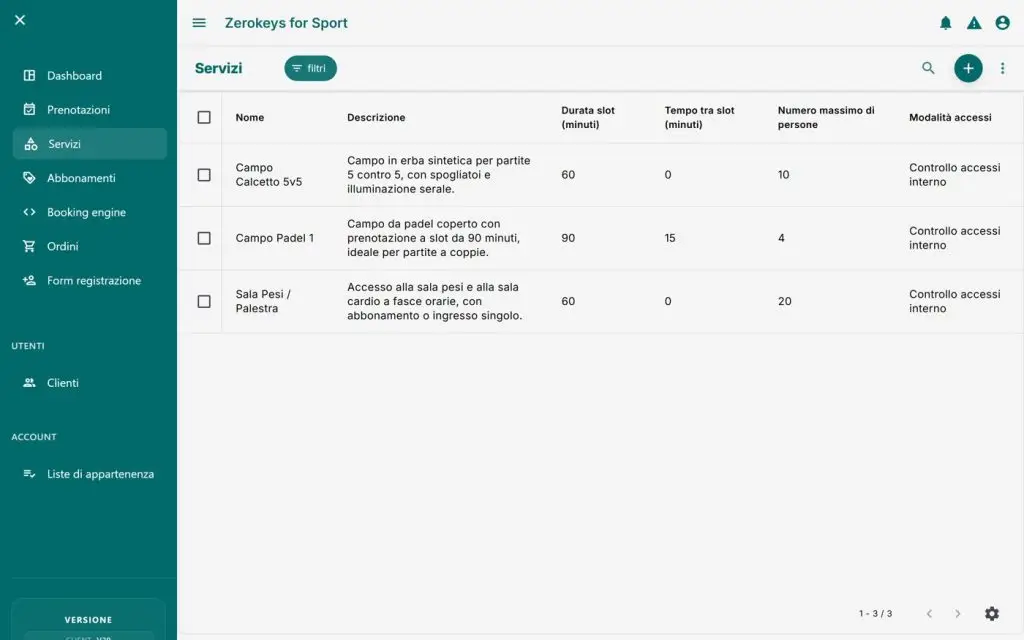Click the description starting 'Campo in erba sintetica'
Viewport: 1024px width, 640px height.
(x=438, y=174)
